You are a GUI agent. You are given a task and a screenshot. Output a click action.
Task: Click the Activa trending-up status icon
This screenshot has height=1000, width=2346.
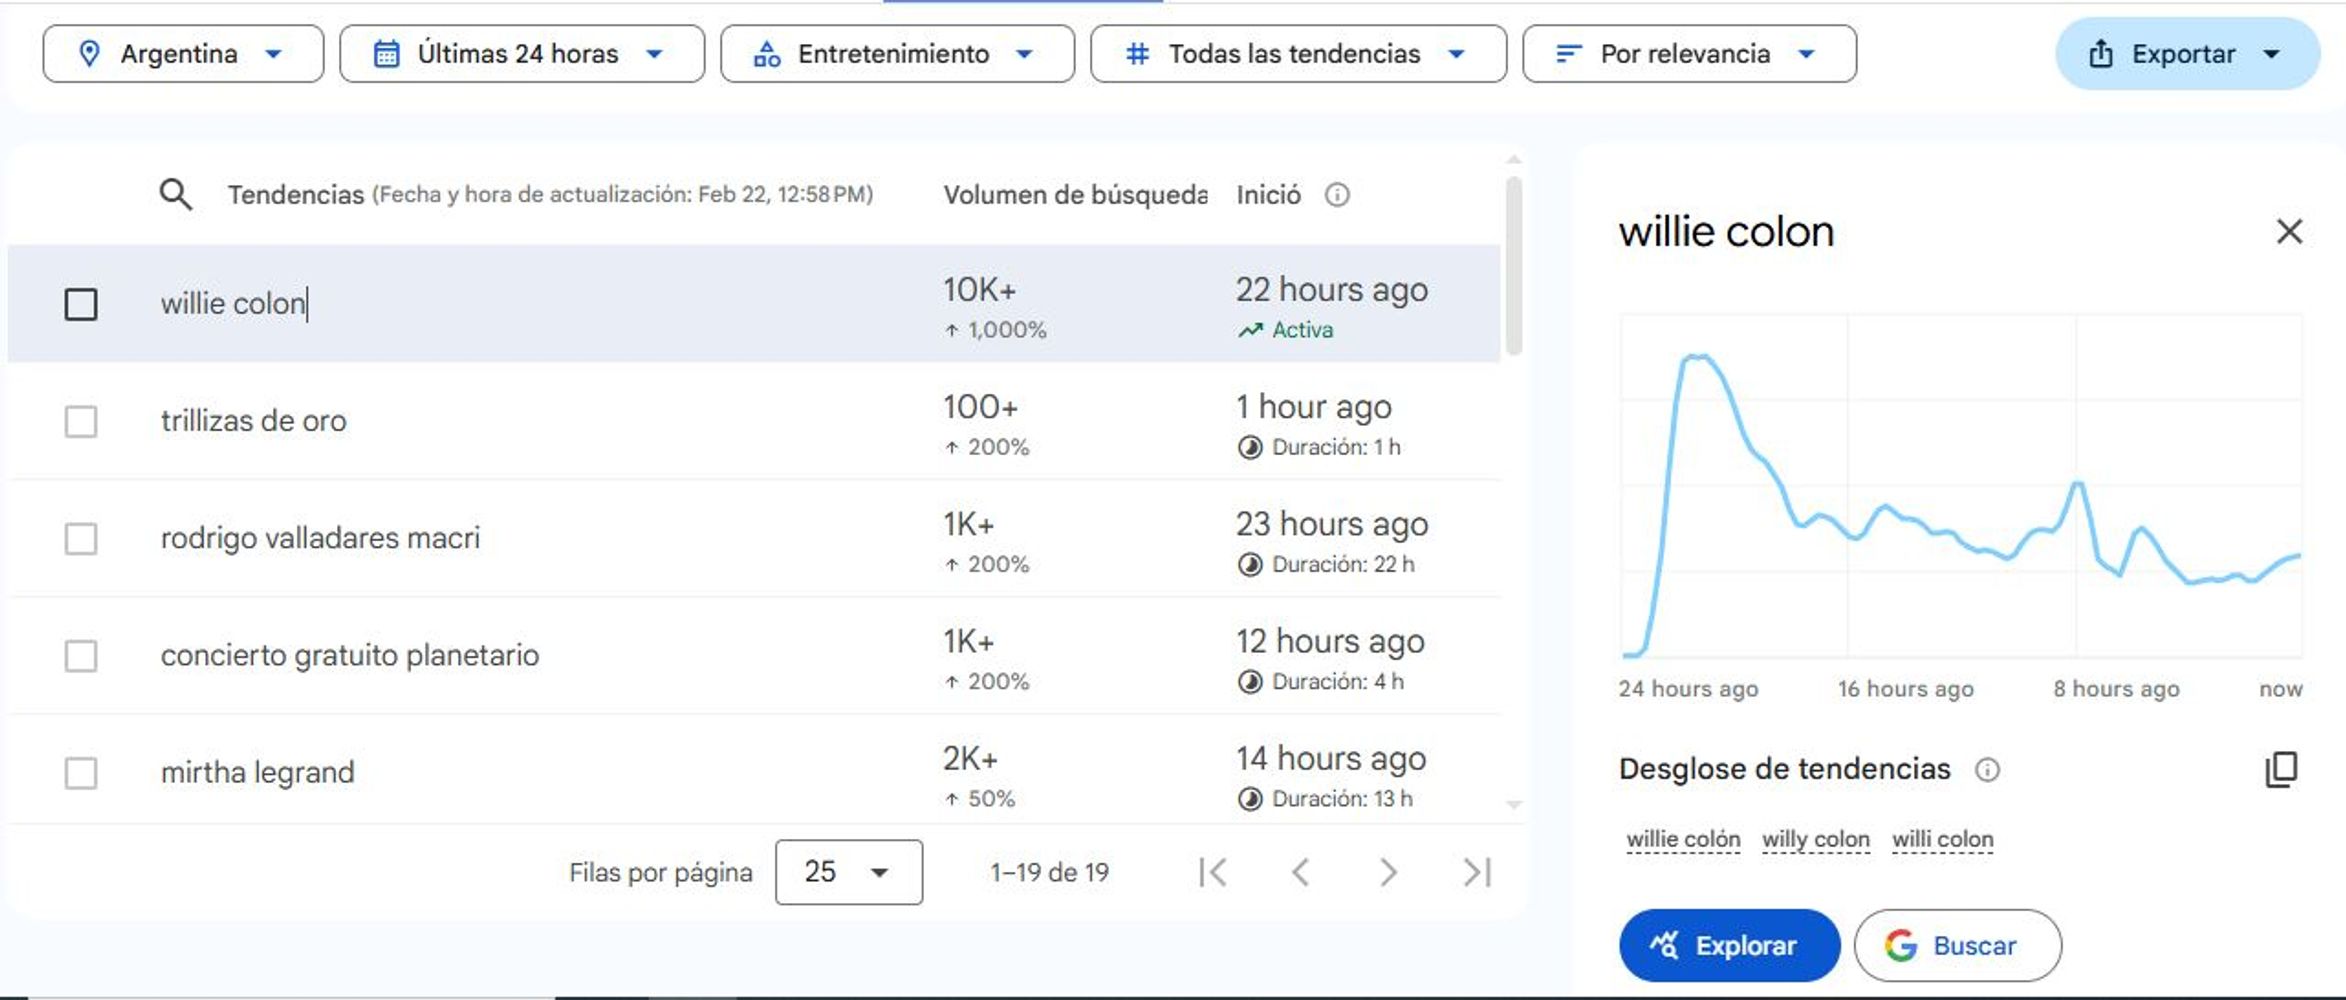tap(1250, 330)
